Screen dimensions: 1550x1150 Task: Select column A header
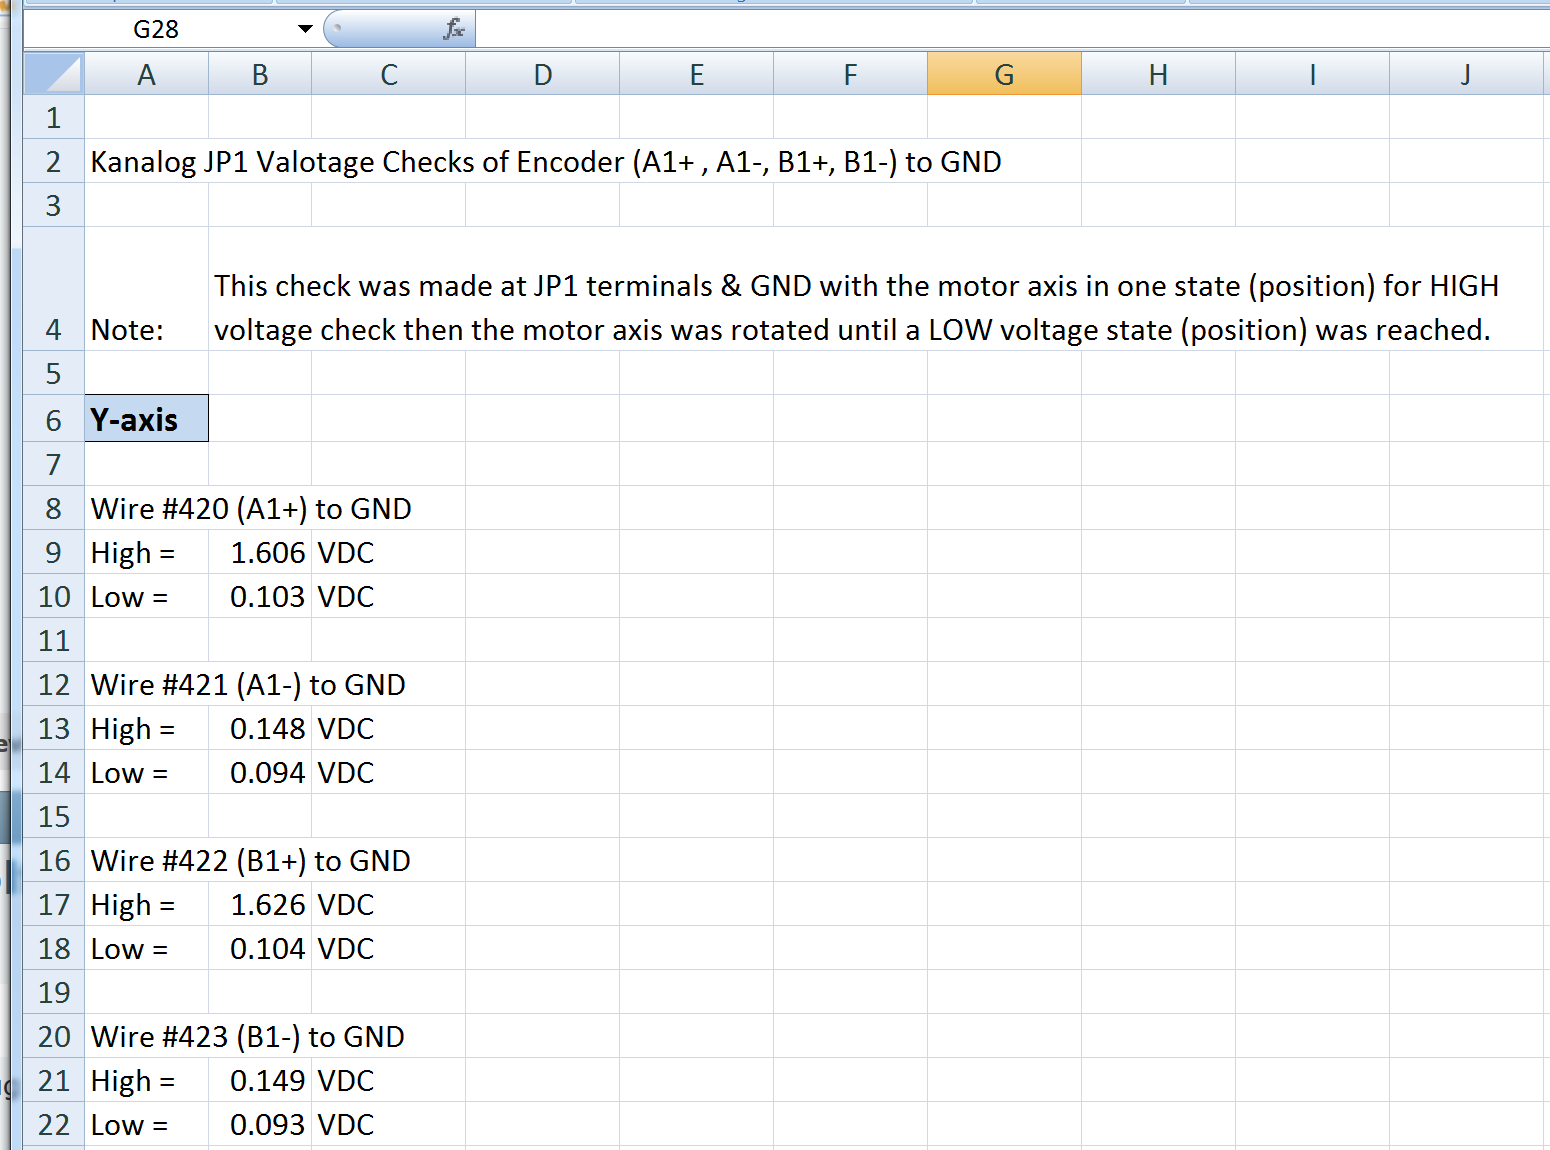(146, 75)
